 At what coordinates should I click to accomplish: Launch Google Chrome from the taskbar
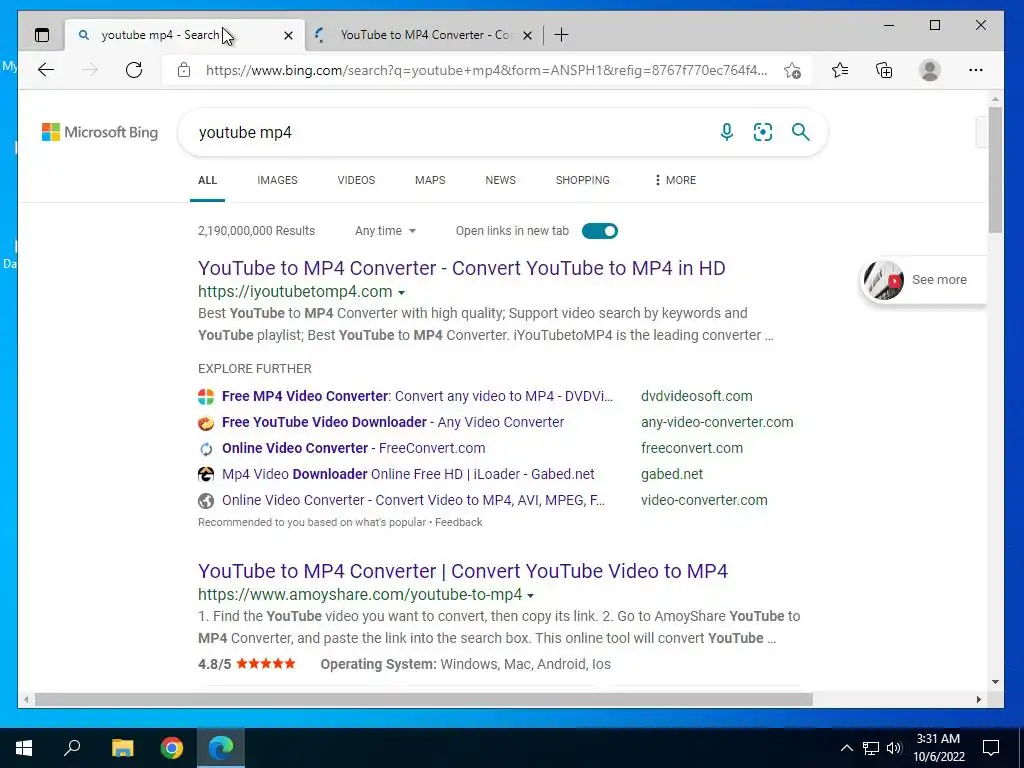172,748
